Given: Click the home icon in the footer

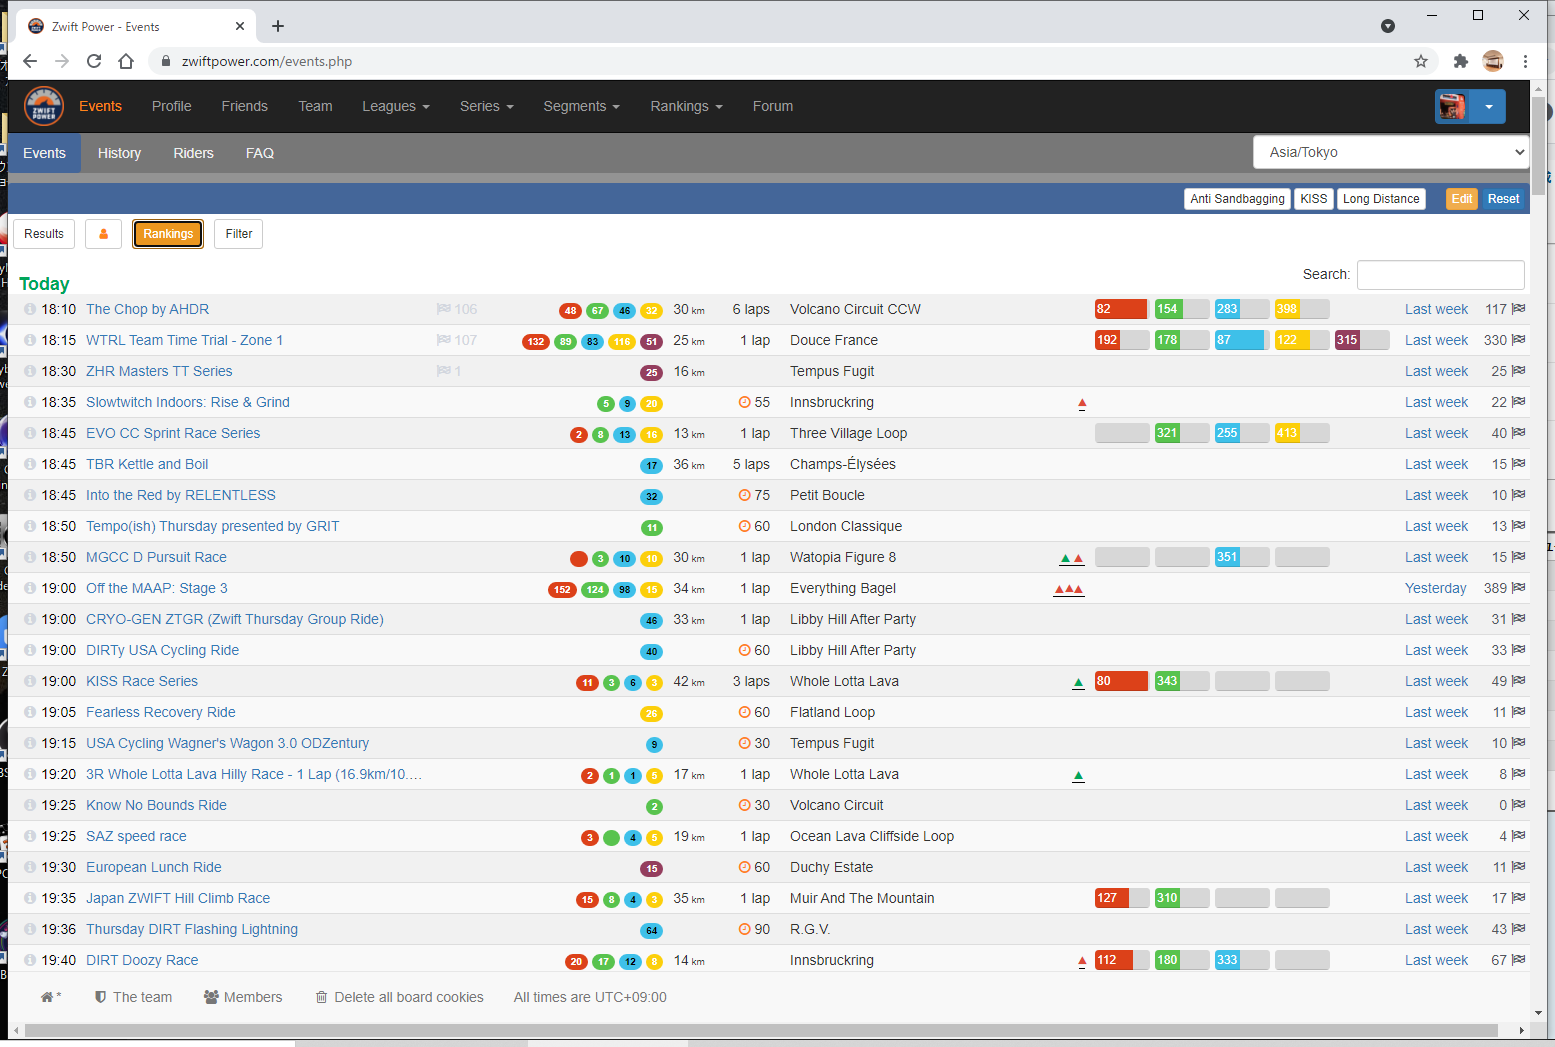Looking at the screenshot, I should pos(47,997).
